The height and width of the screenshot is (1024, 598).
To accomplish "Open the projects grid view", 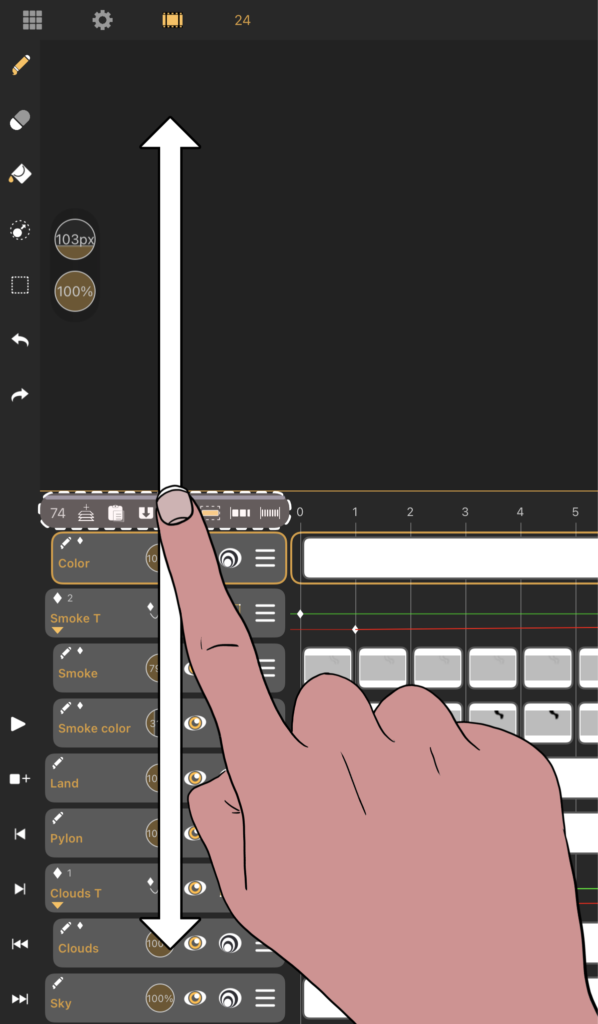I will [x=33, y=20].
